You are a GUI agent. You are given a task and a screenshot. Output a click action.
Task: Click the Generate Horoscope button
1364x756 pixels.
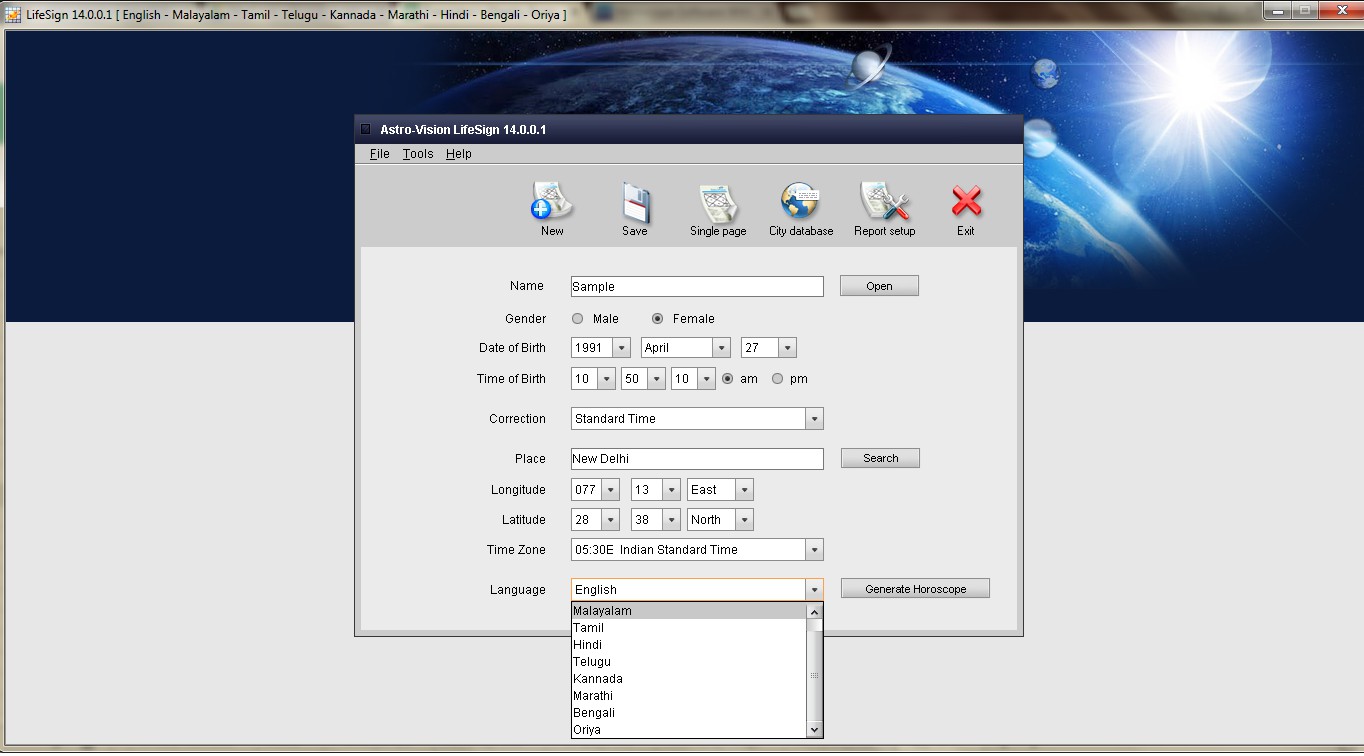[915, 589]
